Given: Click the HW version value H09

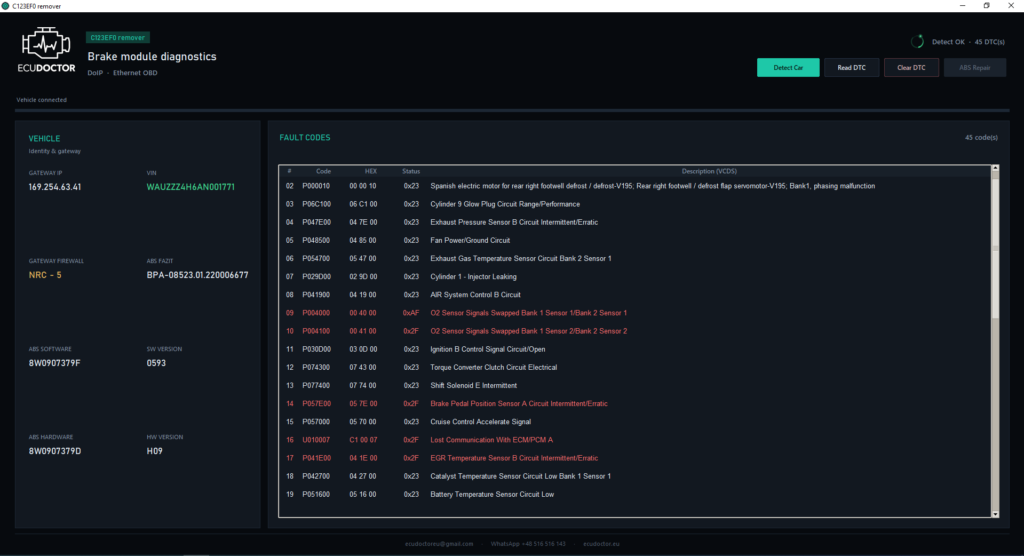Looking at the screenshot, I should pos(154,451).
